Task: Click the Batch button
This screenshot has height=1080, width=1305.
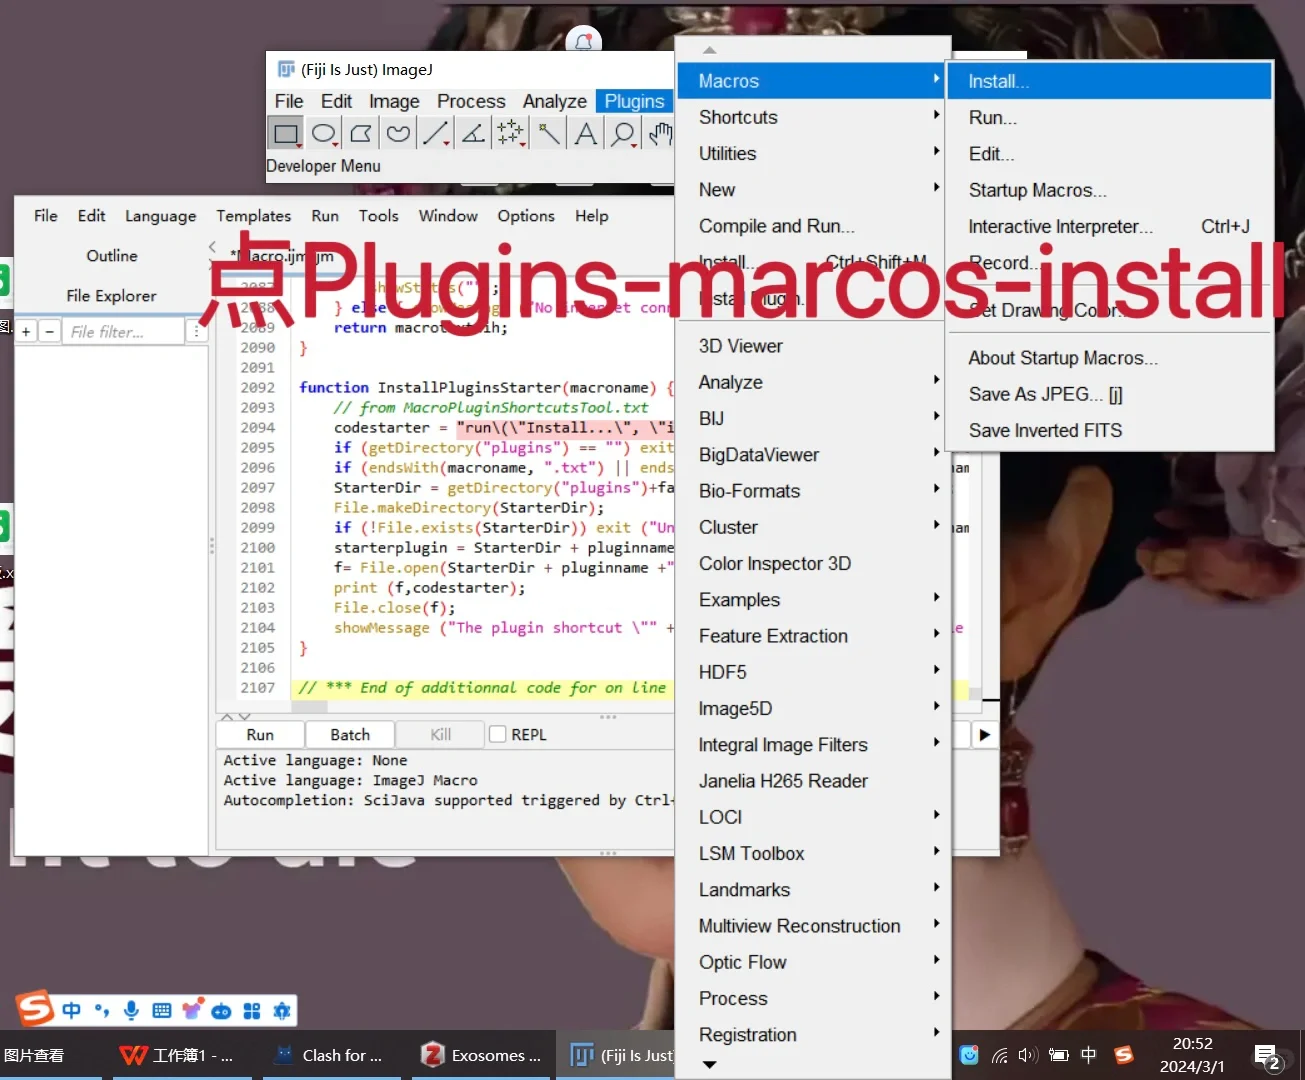Action: pyautogui.click(x=350, y=734)
